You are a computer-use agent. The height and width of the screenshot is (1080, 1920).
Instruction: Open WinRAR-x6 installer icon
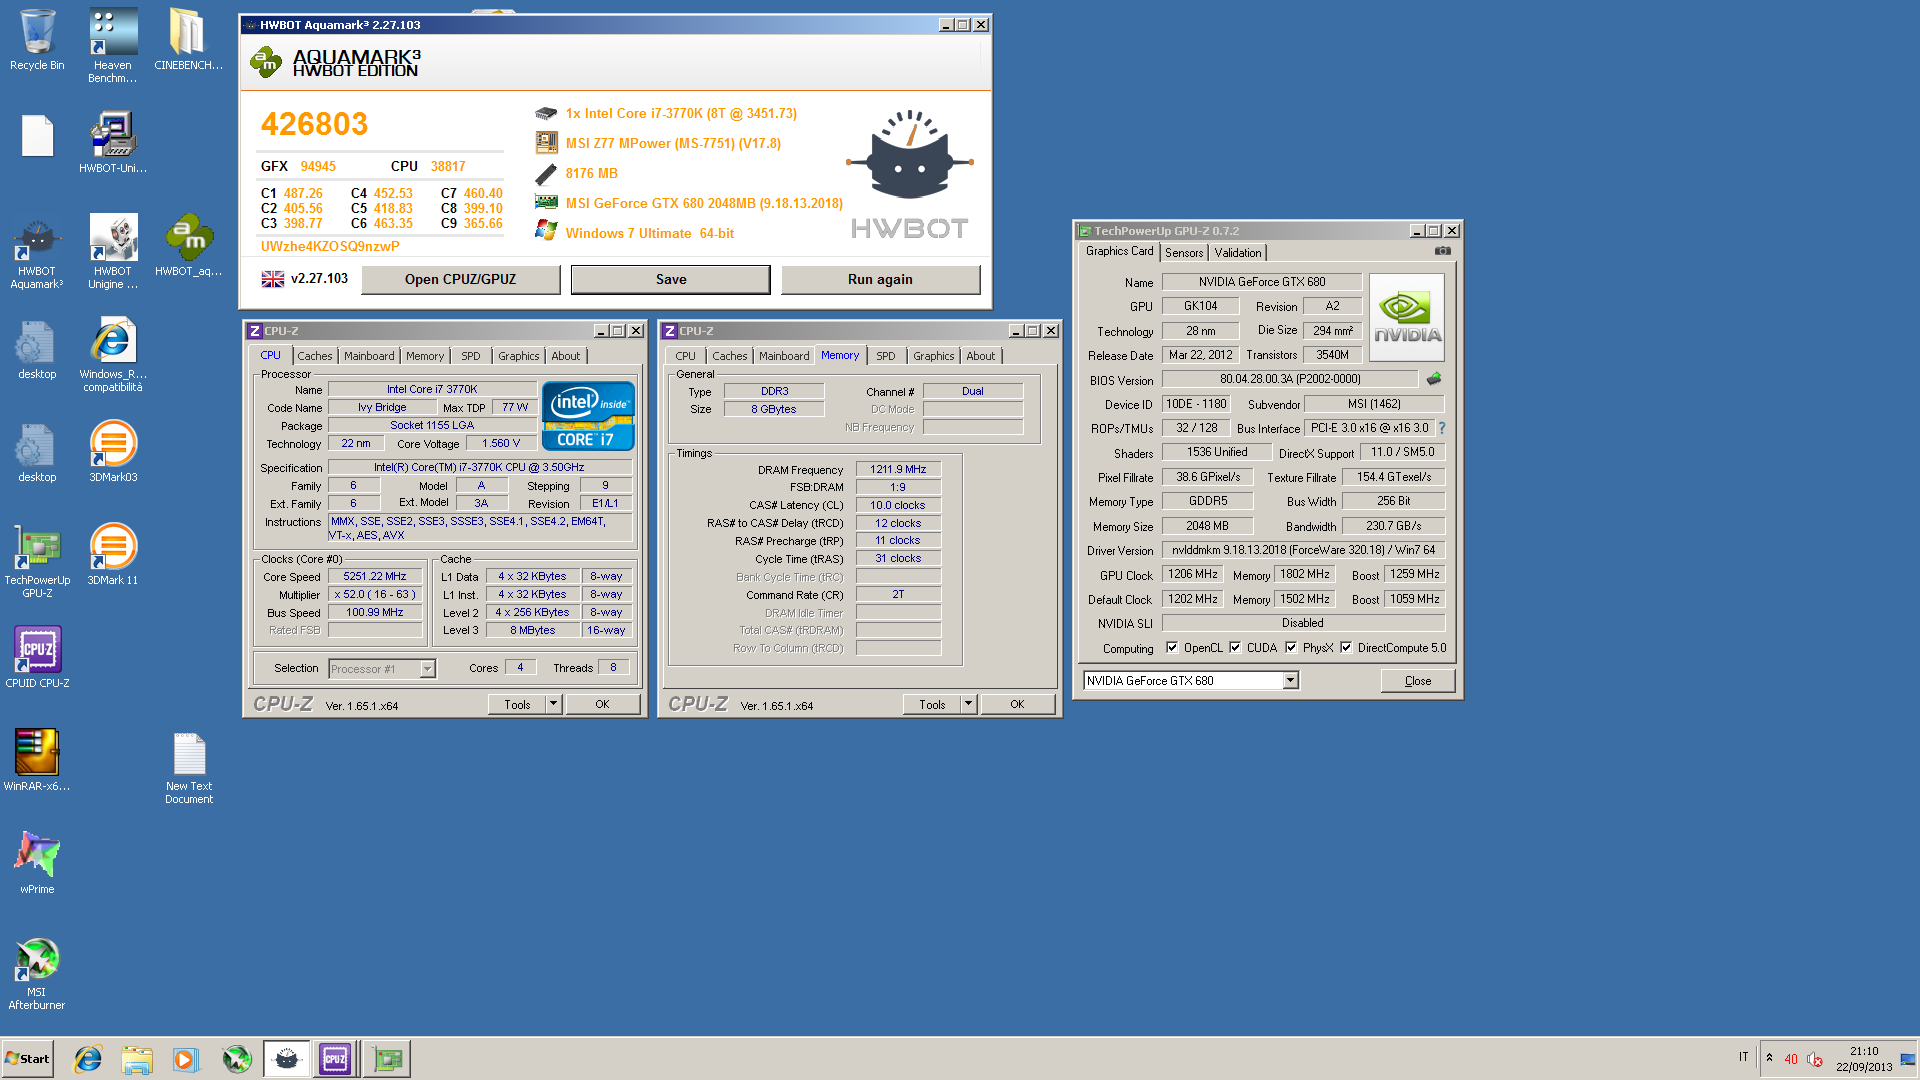(37, 761)
